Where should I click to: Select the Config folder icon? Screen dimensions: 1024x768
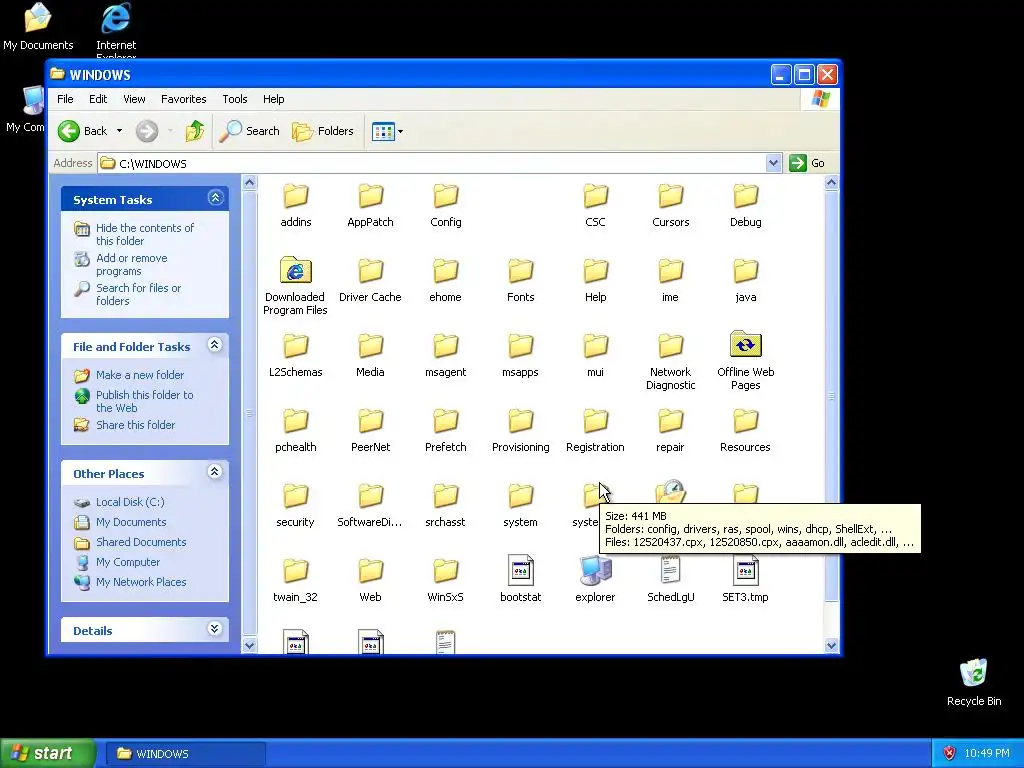point(446,196)
